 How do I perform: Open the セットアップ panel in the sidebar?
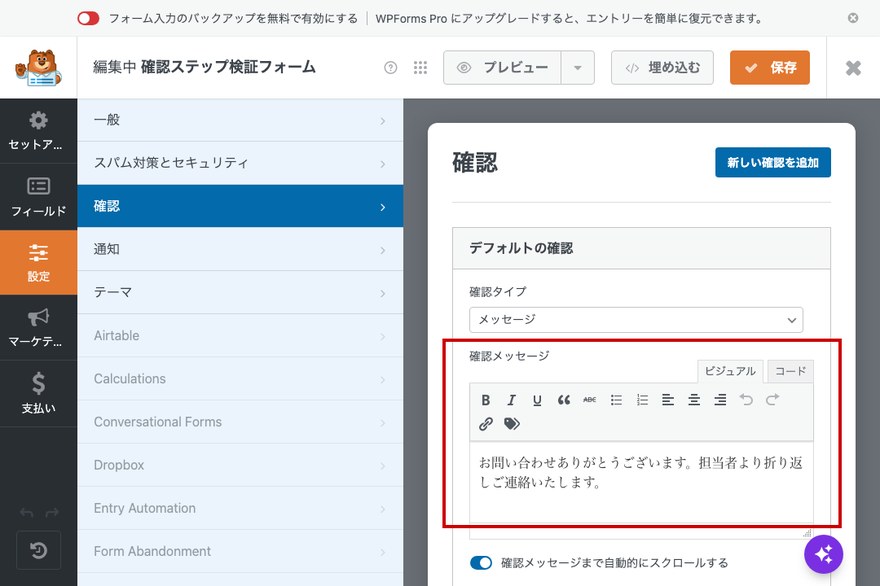point(38,131)
